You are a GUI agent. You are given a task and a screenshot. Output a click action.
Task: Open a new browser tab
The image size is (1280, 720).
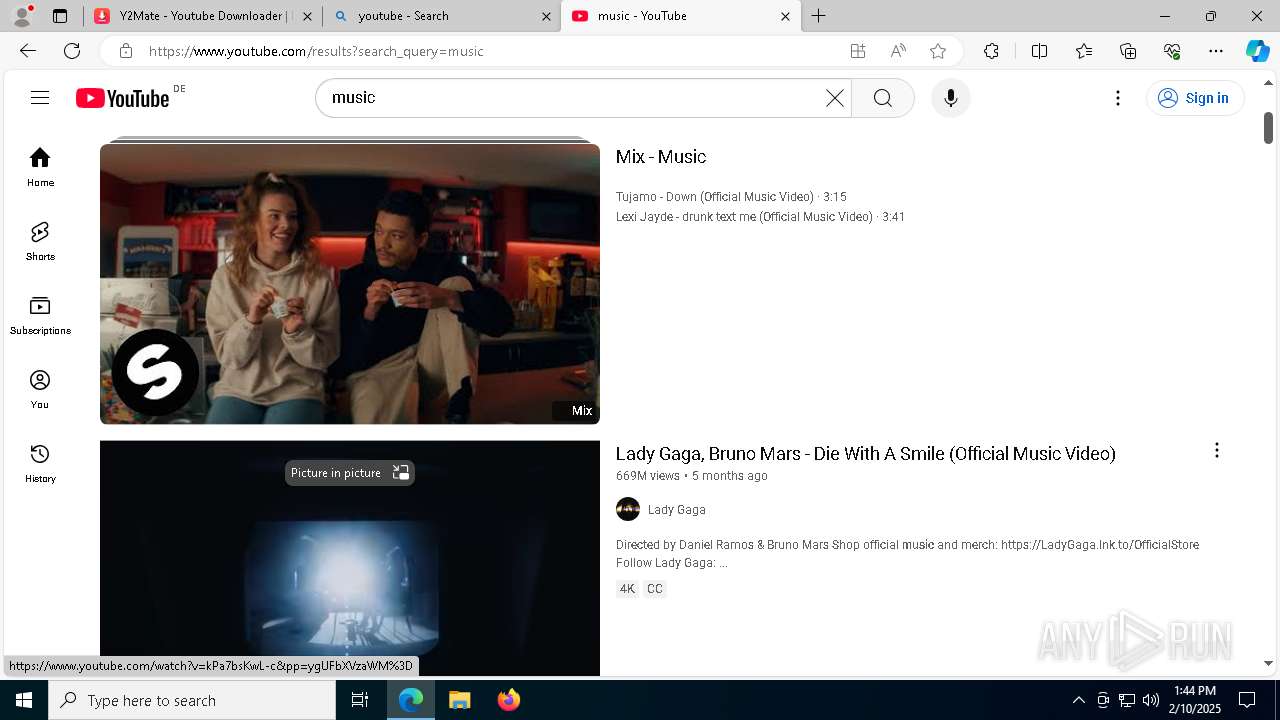pos(818,16)
